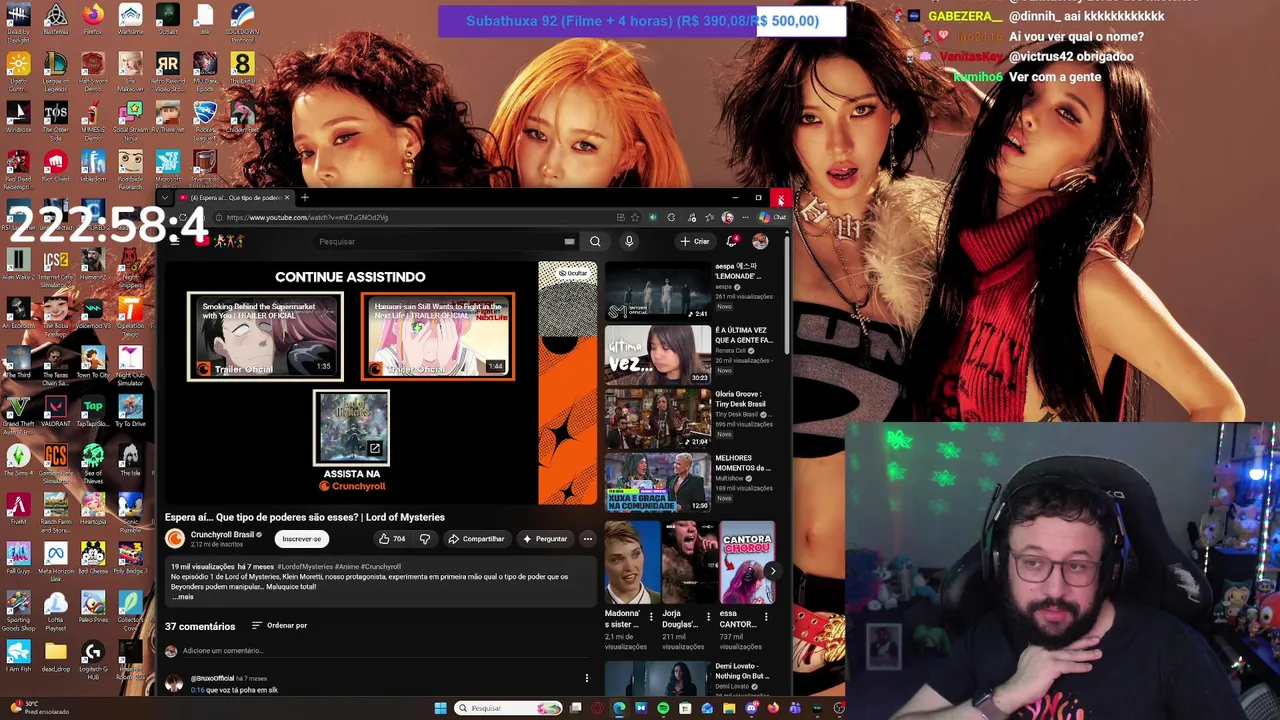Screen dimensions: 1280x720
Task: Open a new browser tab
Action: click(x=305, y=198)
